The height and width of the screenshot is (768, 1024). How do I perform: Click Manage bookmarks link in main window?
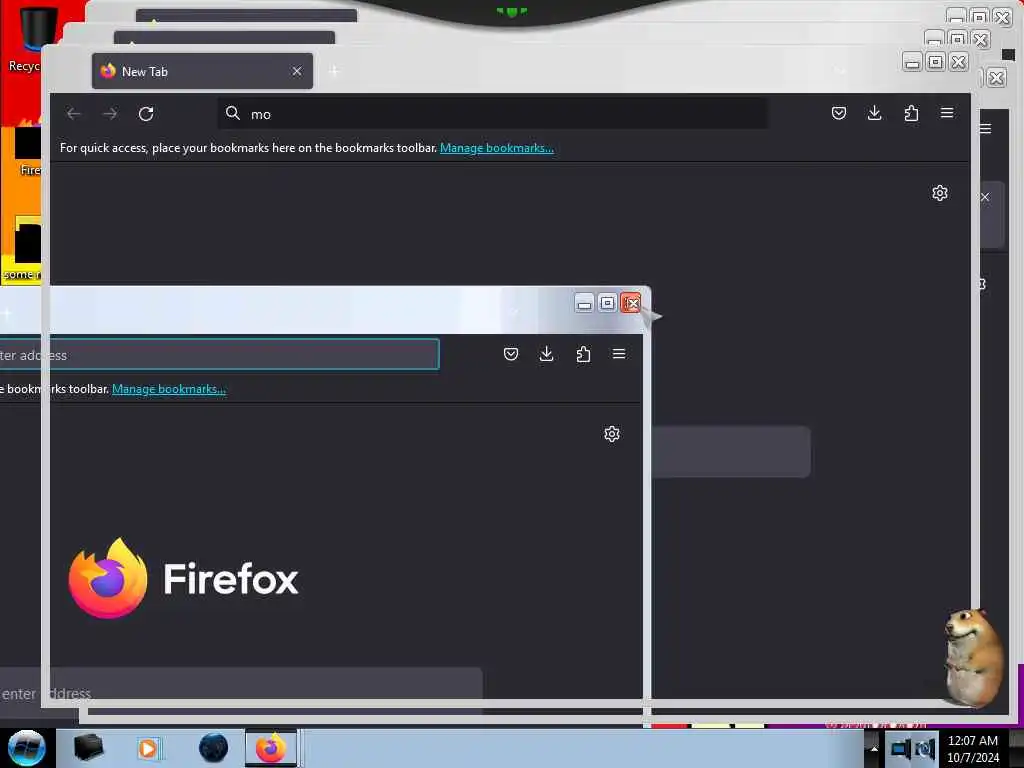496,148
